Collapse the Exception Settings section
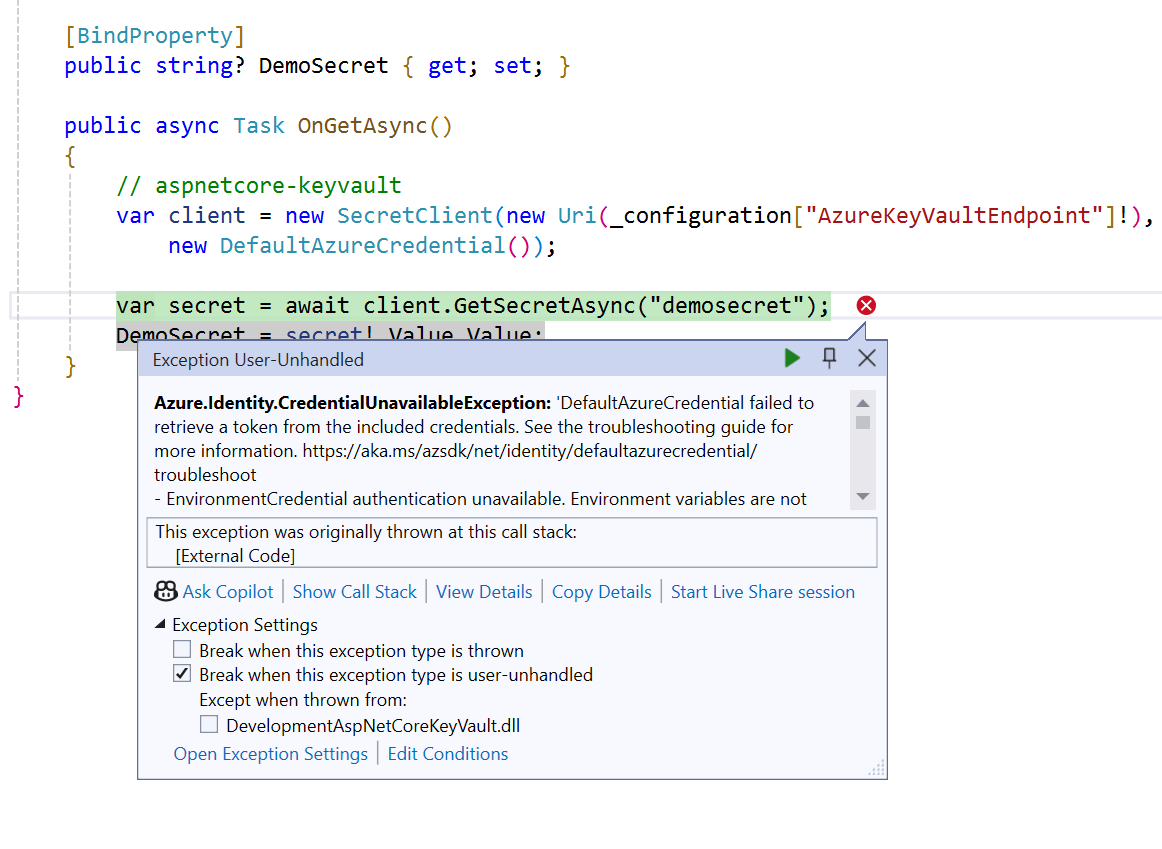Image resolution: width=1162 pixels, height=849 pixels. click(160, 624)
